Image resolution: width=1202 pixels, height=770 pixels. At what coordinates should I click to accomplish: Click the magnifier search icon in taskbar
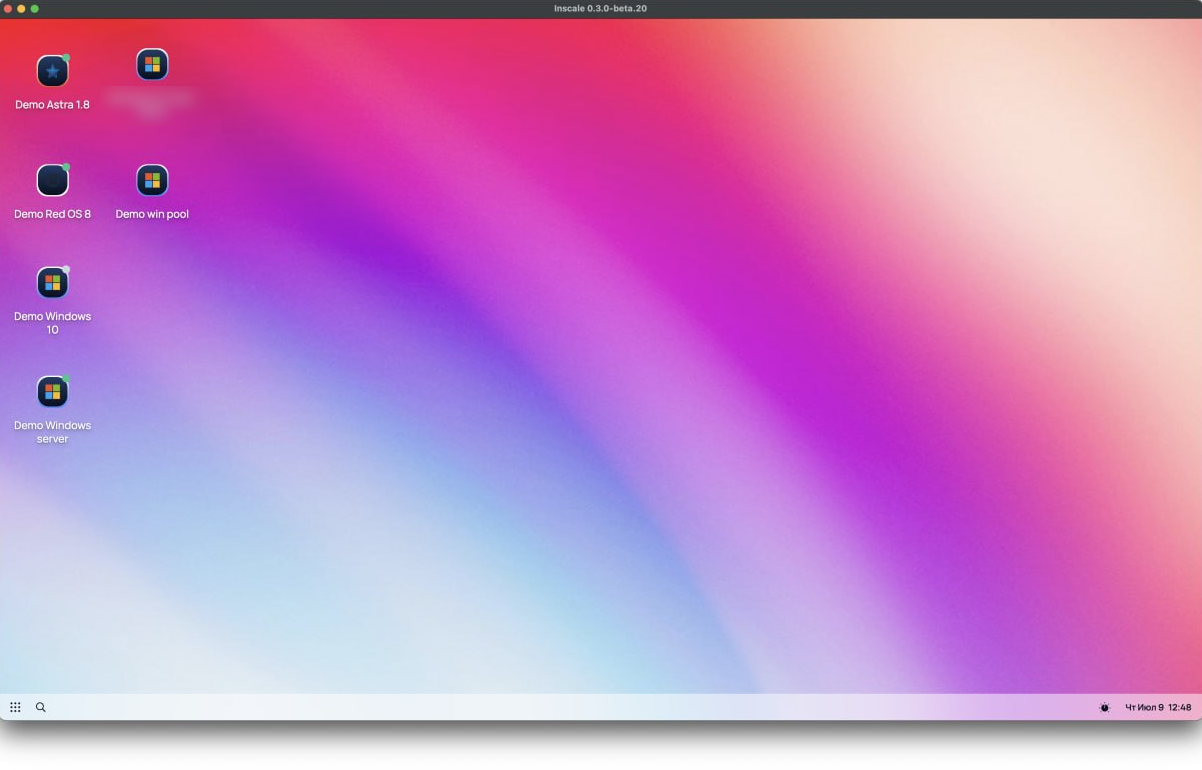click(x=41, y=707)
